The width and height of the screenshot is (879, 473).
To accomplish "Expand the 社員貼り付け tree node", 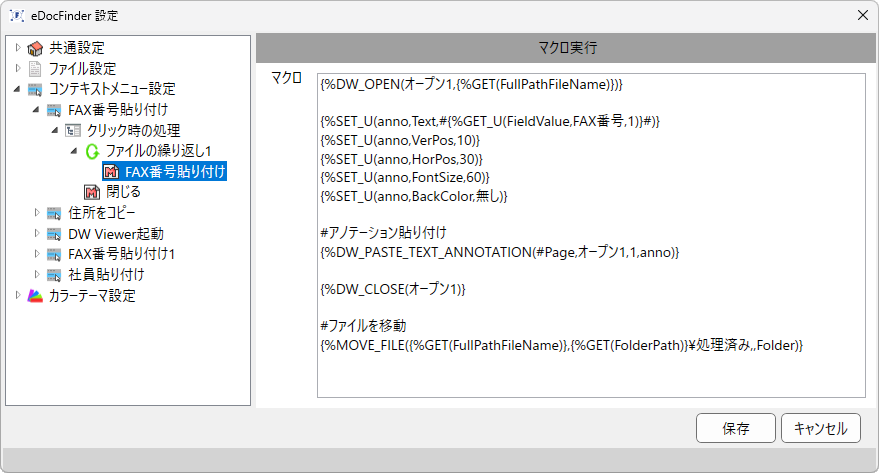I will tap(37, 274).
